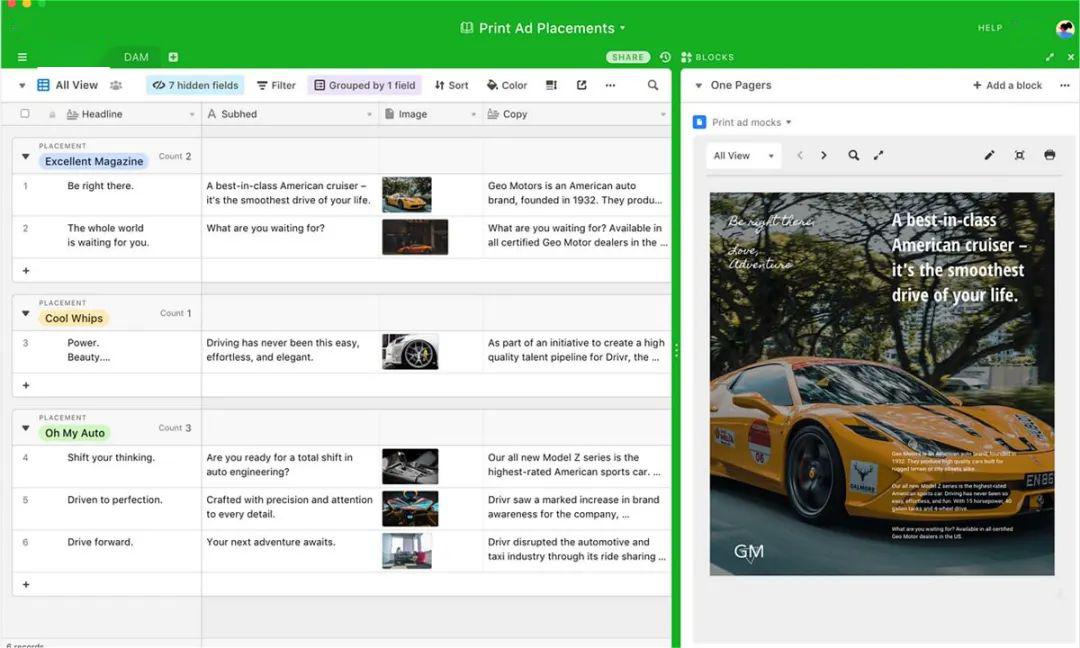Switch to the DAM table tab
The width and height of the screenshot is (1080, 648).
point(136,57)
